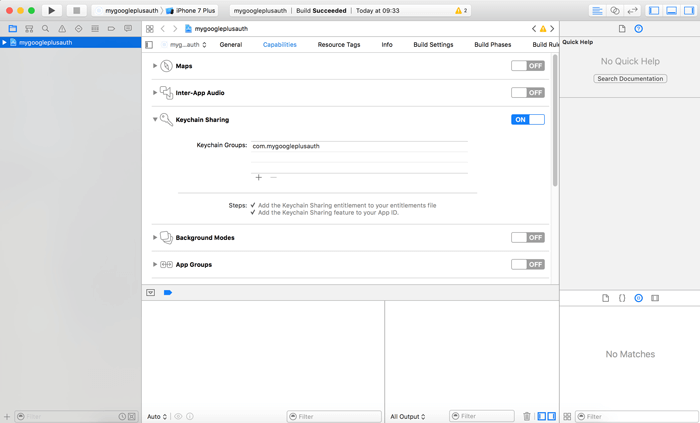Show related items grid icon in jump bar

[150, 29]
